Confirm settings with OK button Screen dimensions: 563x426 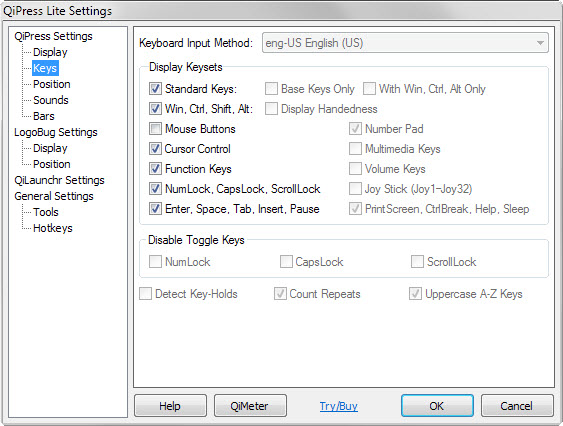437,406
